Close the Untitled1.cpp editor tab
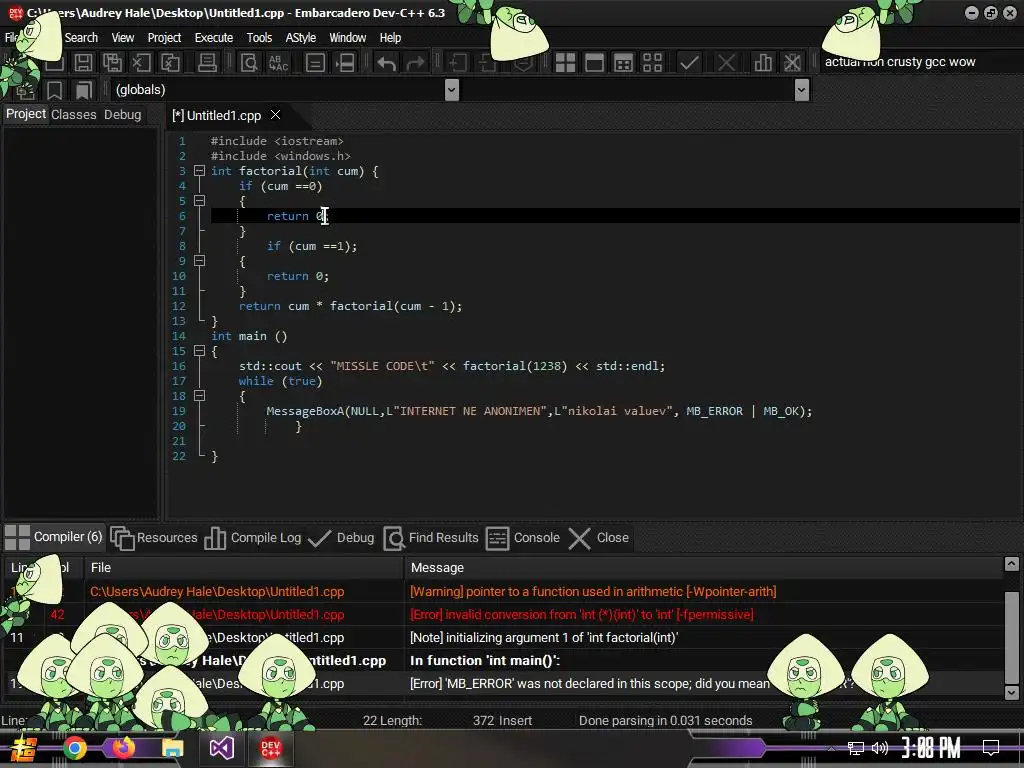The width and height of the screenshot is (1024, 768). pyautogui.click(x=276, y=115)
